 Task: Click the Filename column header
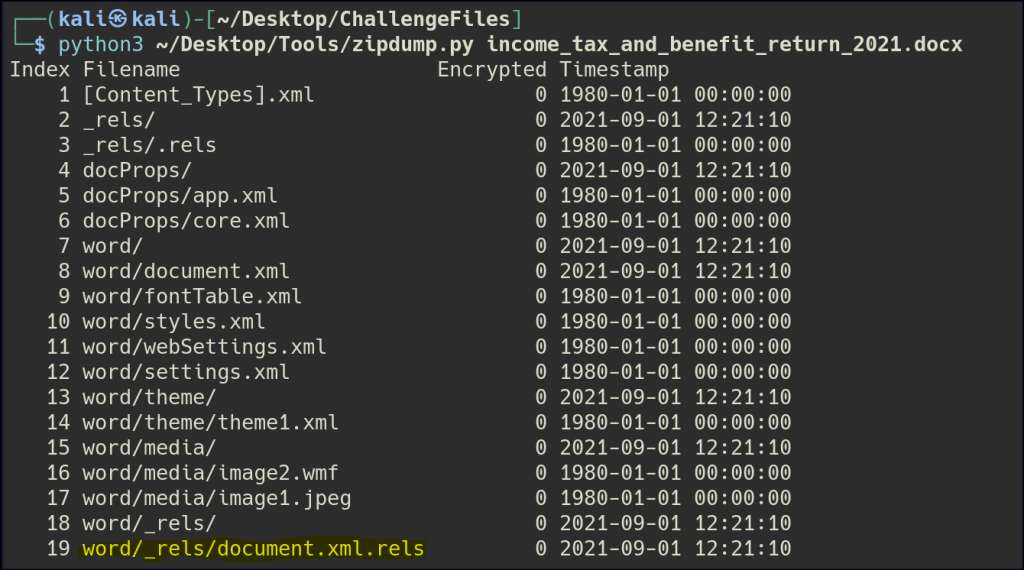[131, 70]
